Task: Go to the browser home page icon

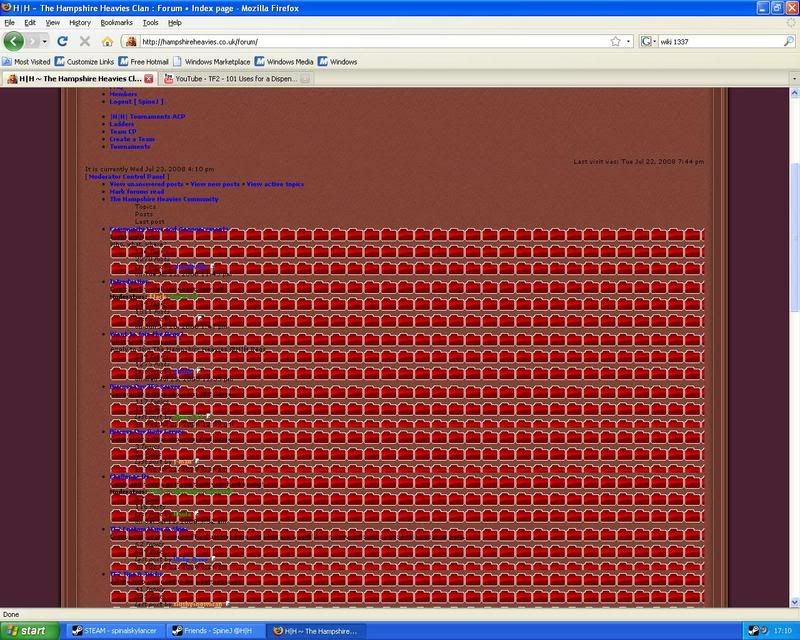Action: [107, 42]
